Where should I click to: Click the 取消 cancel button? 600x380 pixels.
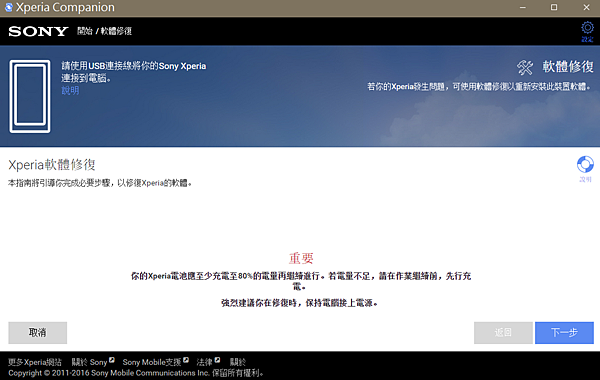38,333
